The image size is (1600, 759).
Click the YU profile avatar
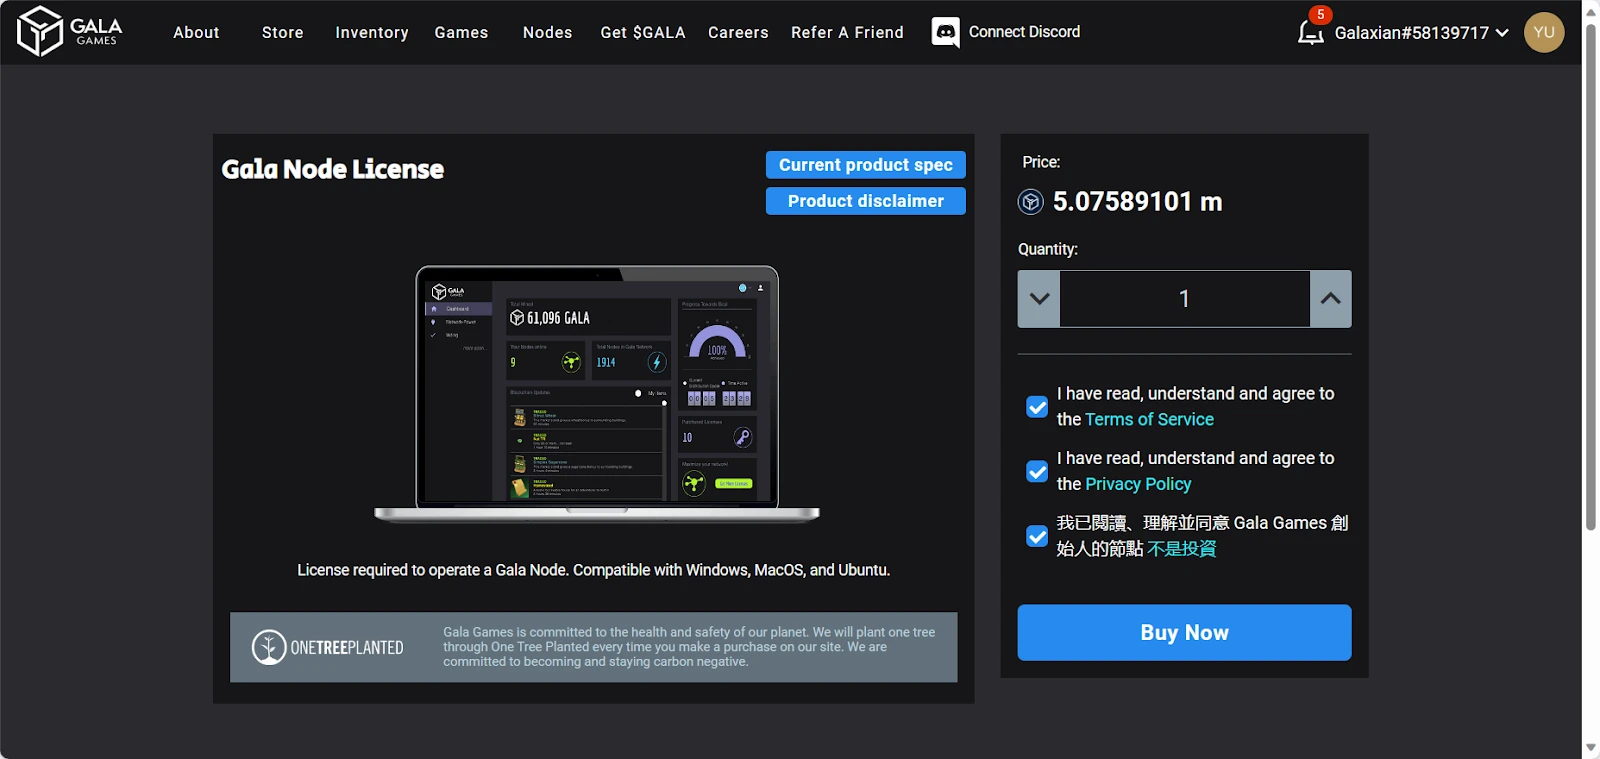point(1543,32)
